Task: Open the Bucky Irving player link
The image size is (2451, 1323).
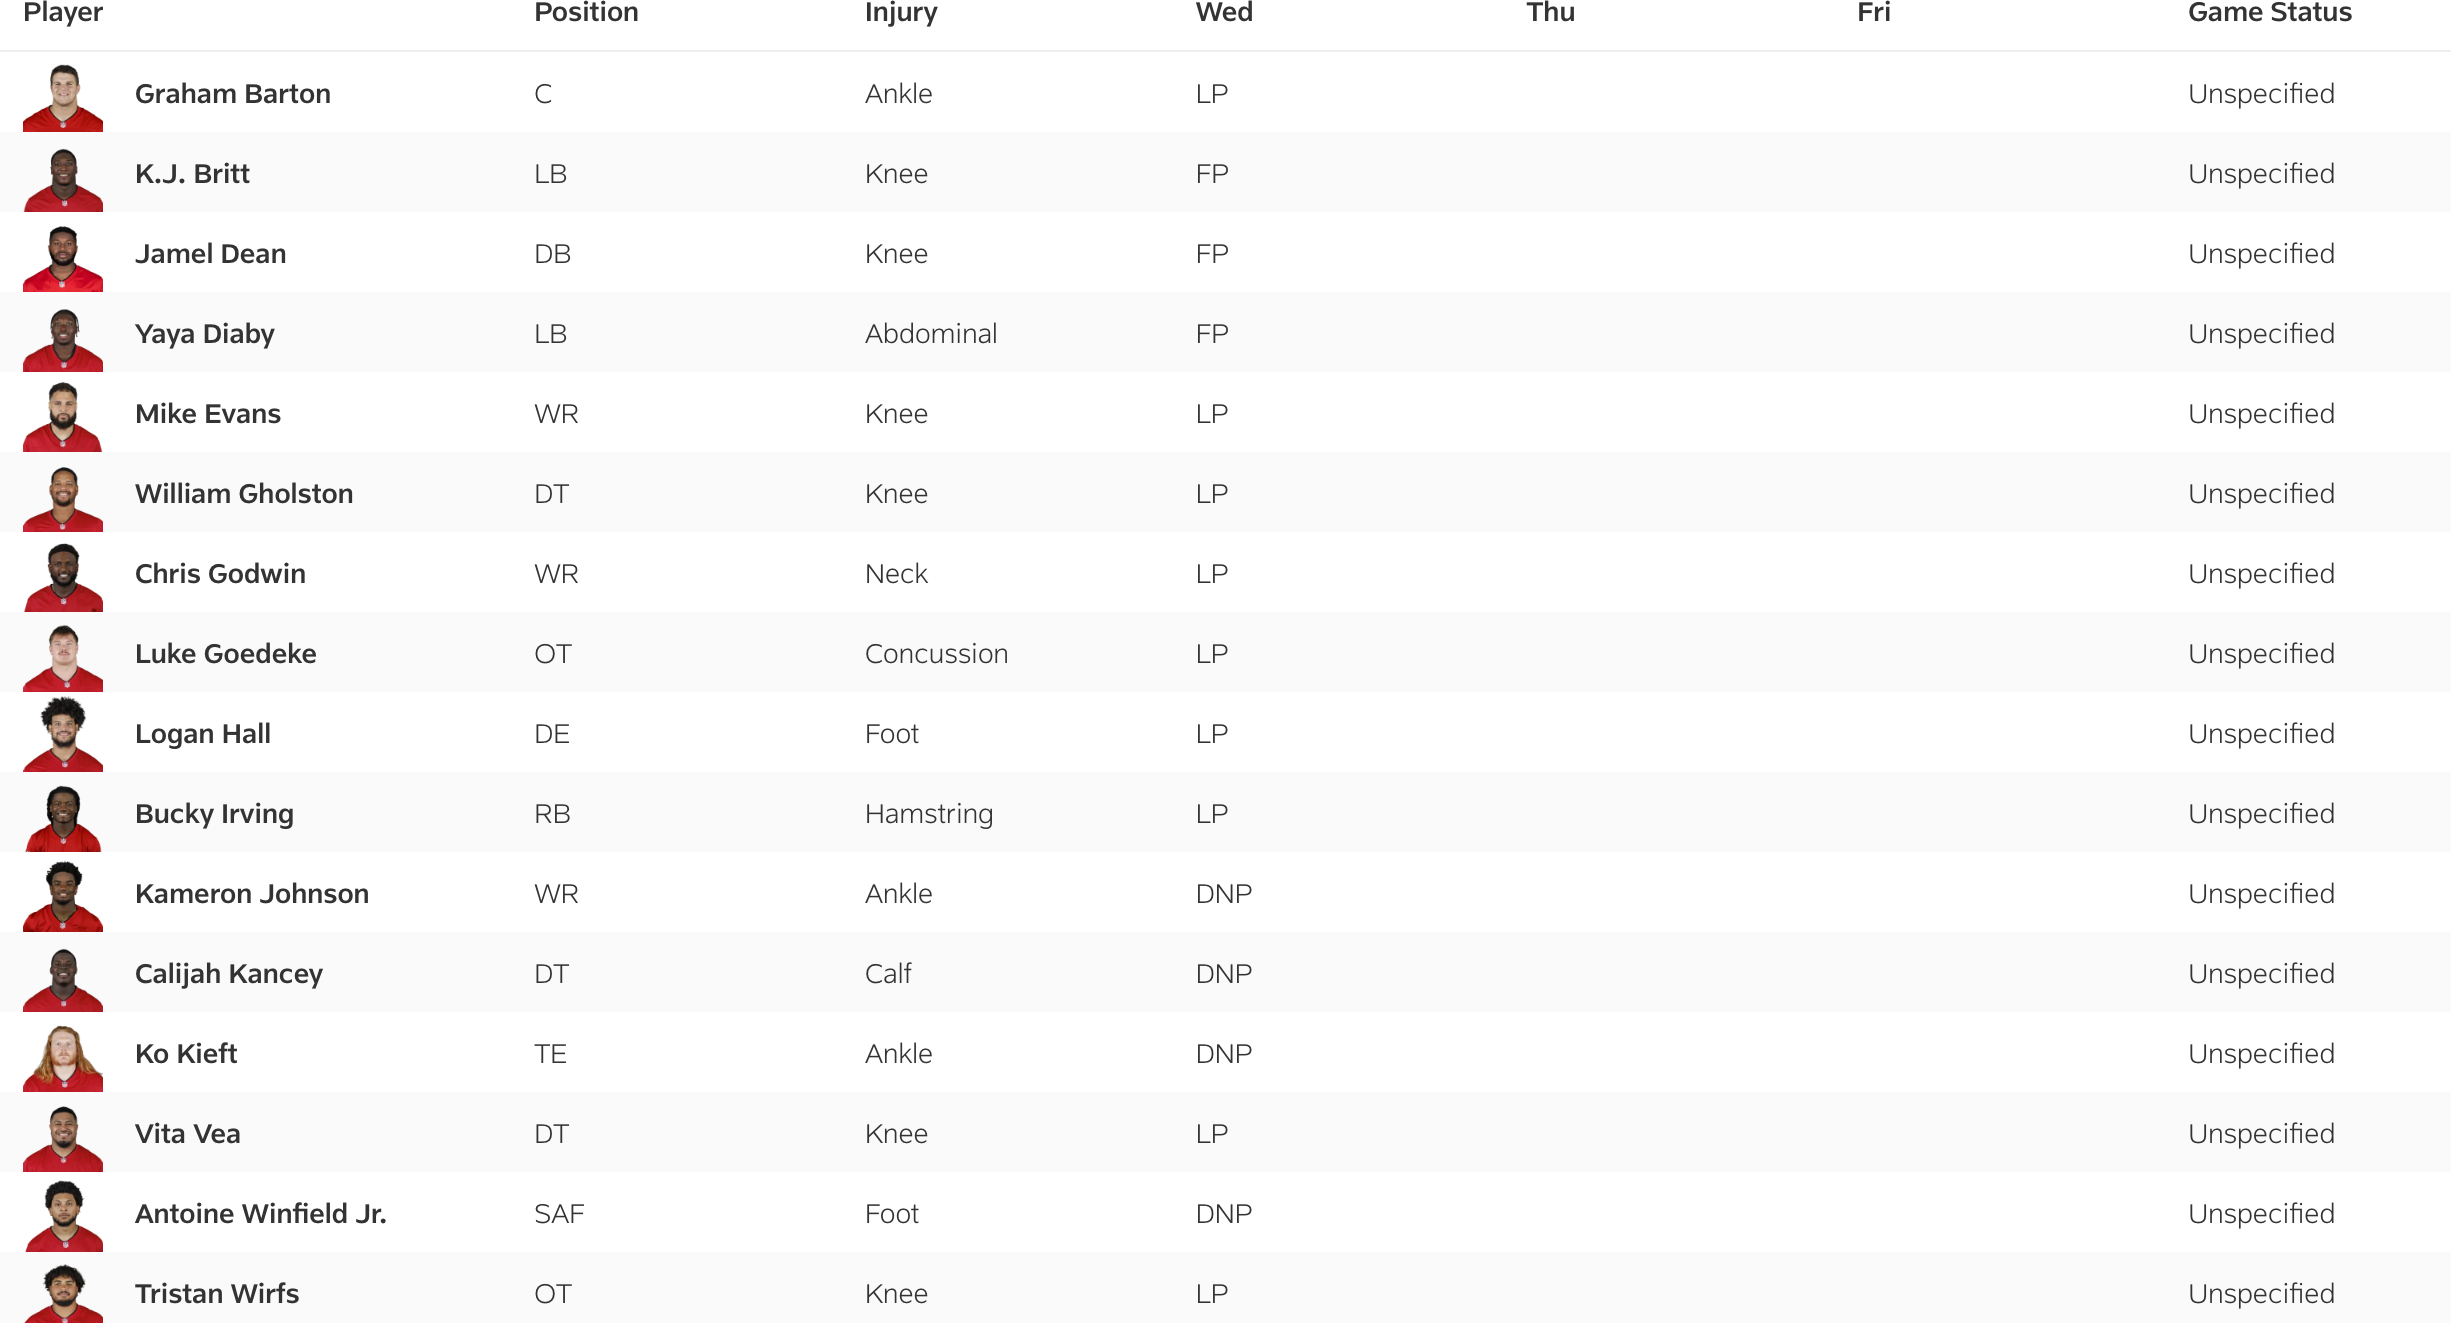Action: [214, 814]
